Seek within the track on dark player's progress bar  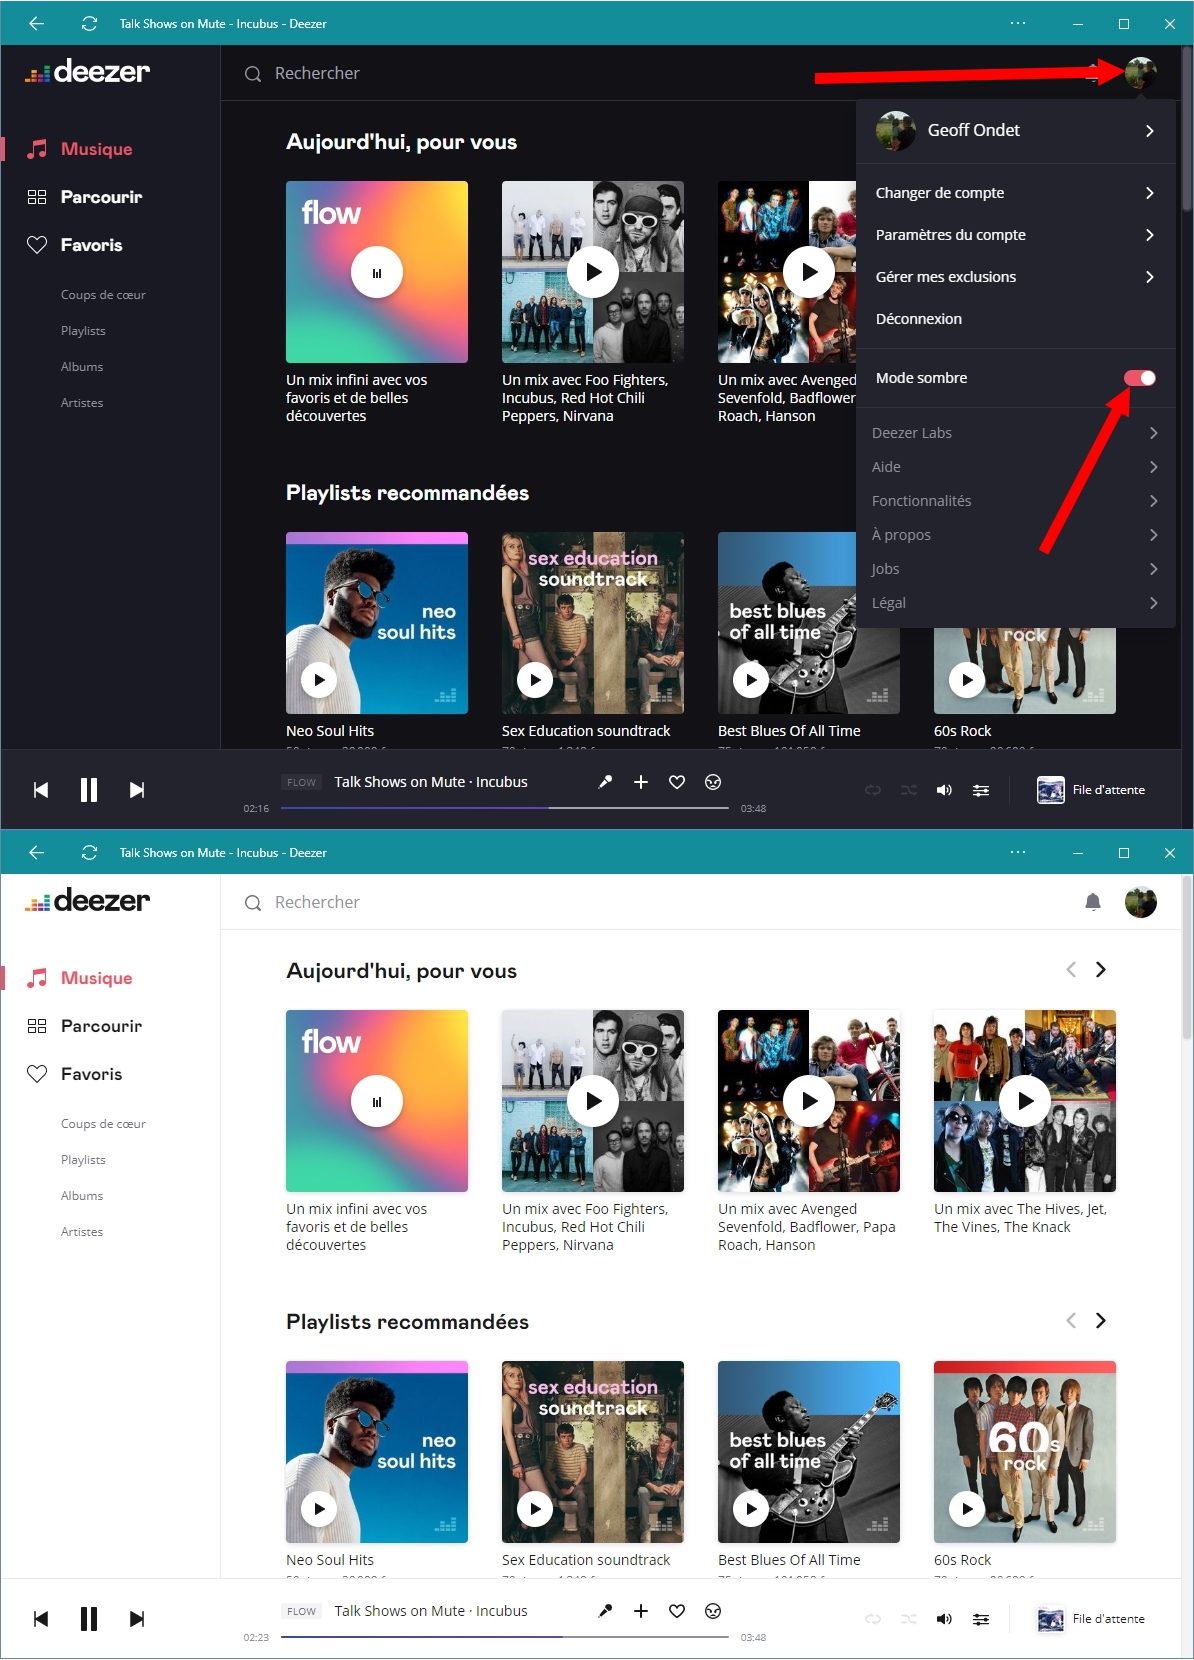tap(505, 808)
